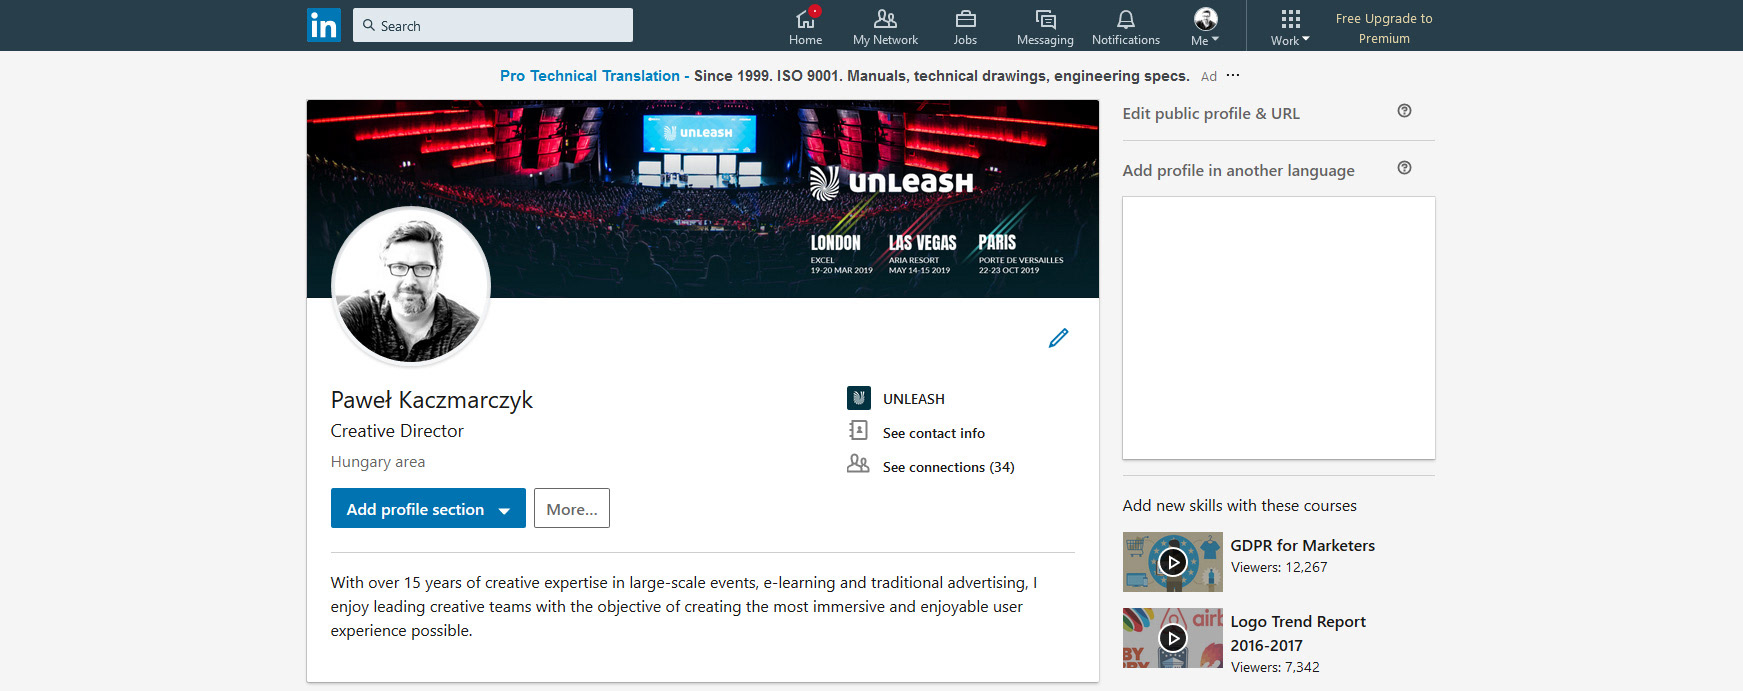The height and width of the screenshot is (691, 1743).
Task: Open Logo Trend Report 2016-2017 title
Action: 1298,633
